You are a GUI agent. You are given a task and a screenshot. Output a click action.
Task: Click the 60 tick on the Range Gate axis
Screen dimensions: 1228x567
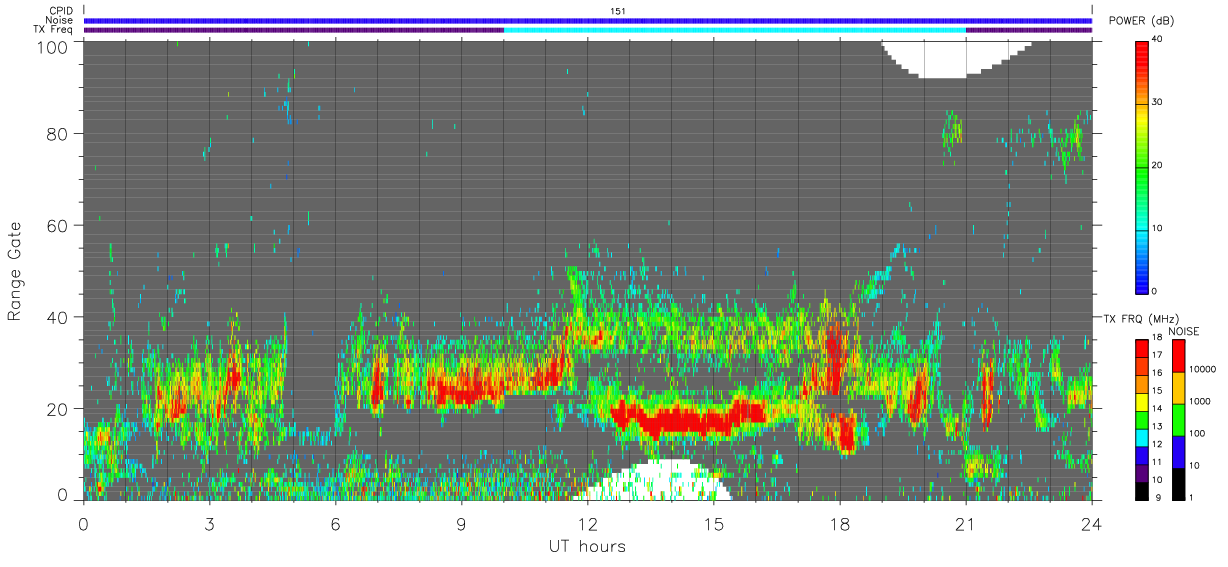pyautogui.click(x=57, y=225)
